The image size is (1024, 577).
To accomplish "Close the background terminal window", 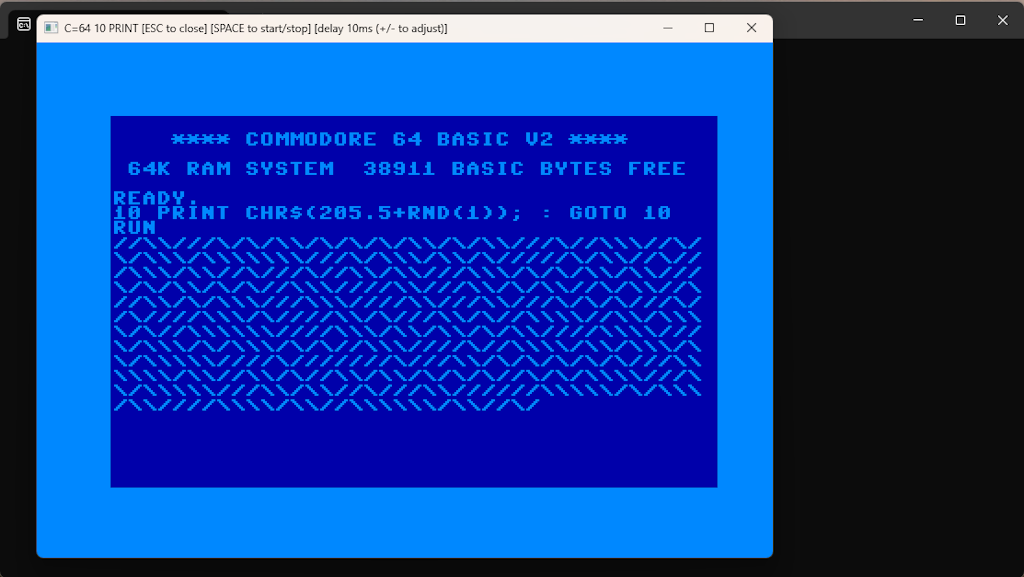I will click(1002, 20).
